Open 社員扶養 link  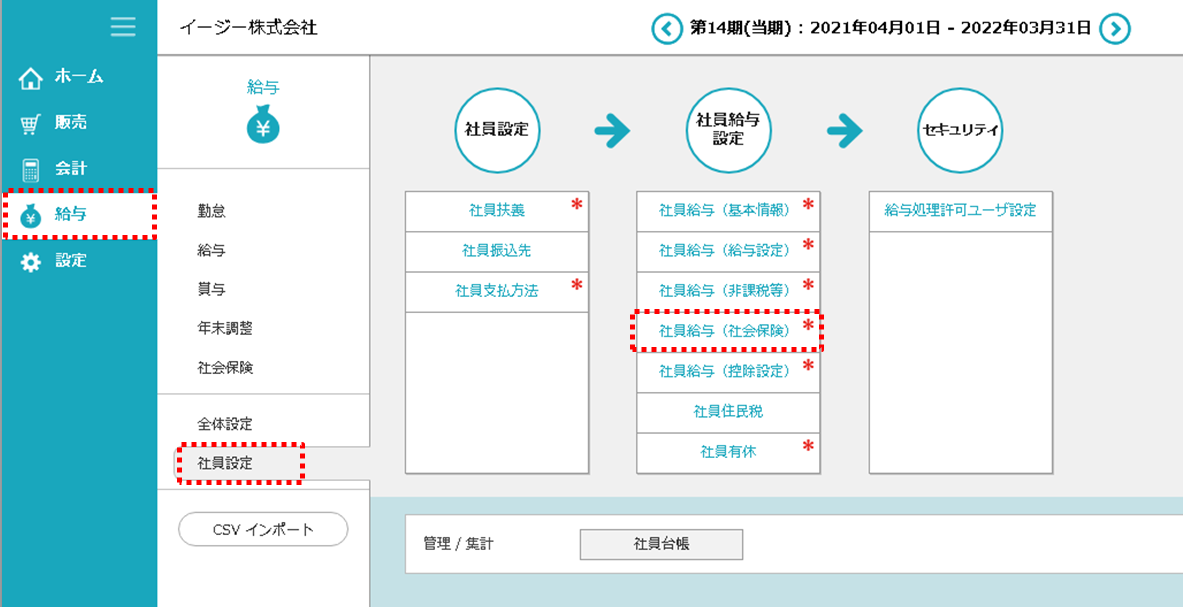point(496,210)
